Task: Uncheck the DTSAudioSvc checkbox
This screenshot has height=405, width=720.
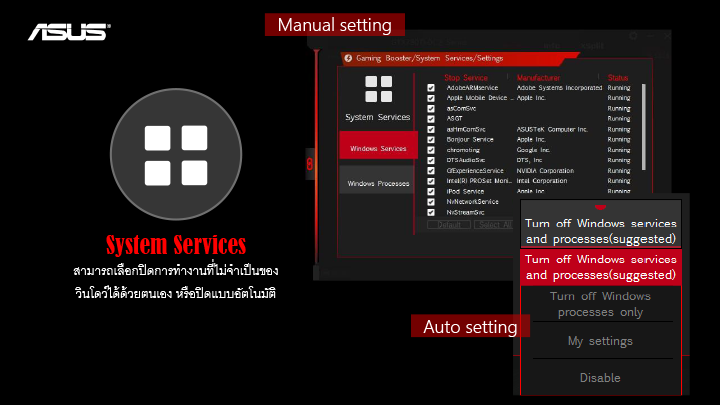Action: tap(431, 161)
